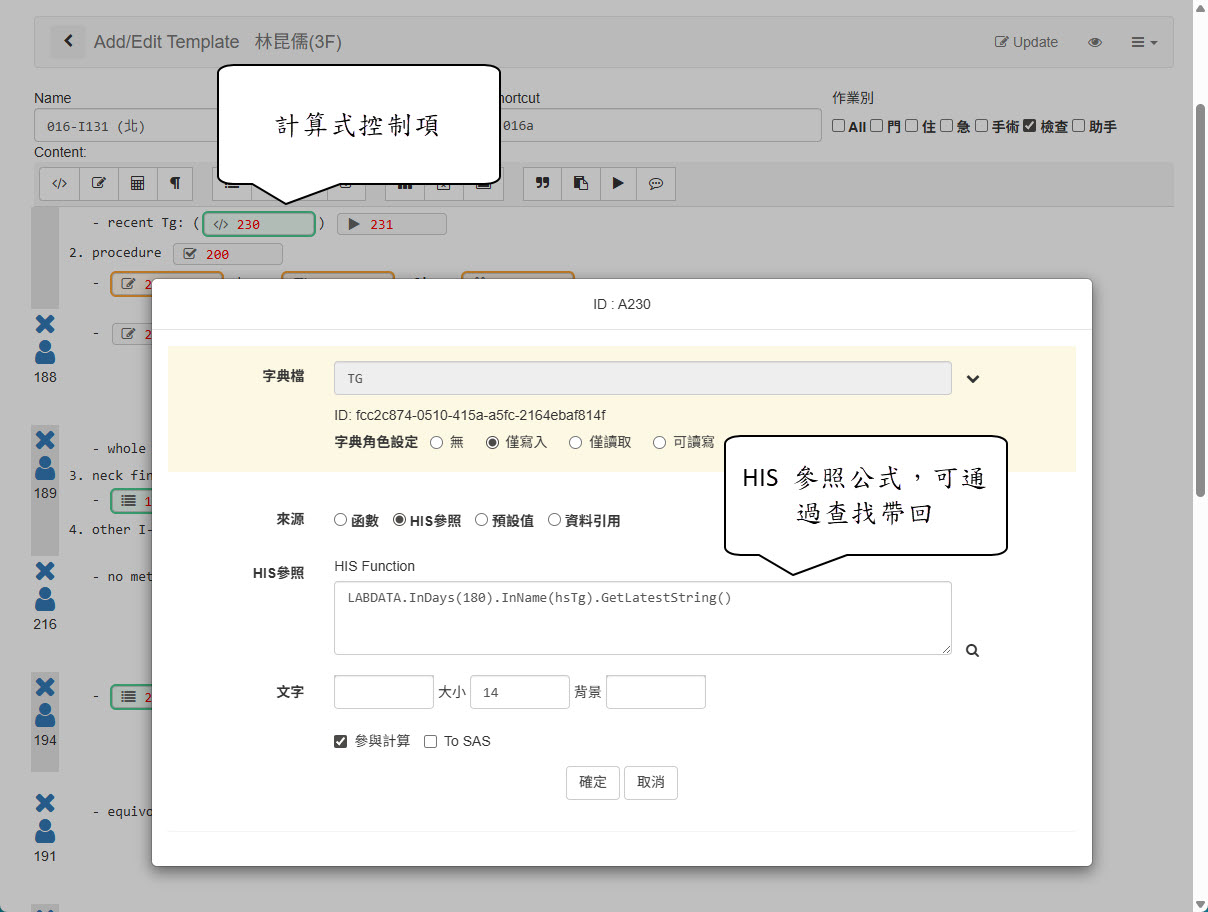Click the calculator toolbar icon
Screen dimensions: 1208x912
click(137, 184)
